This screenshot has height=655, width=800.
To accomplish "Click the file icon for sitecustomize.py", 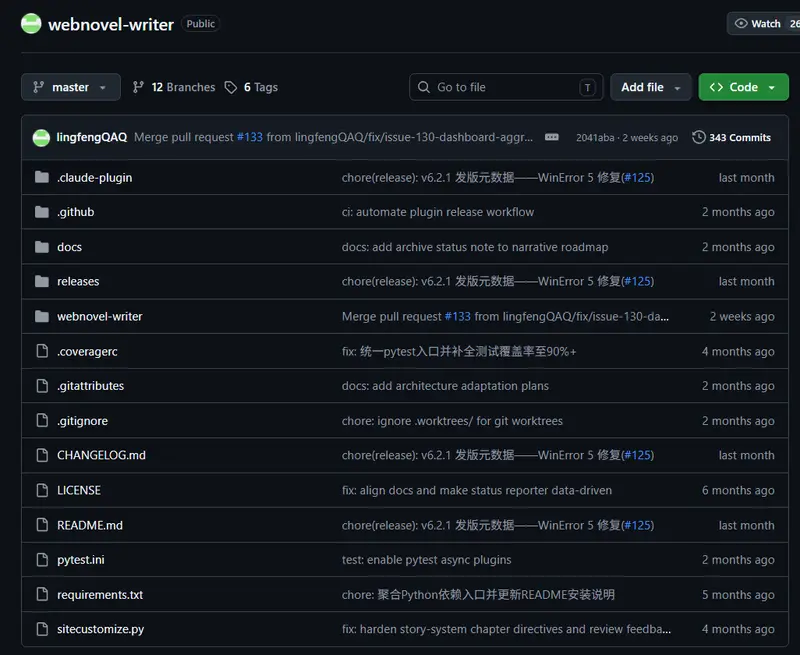I will 42,629.
